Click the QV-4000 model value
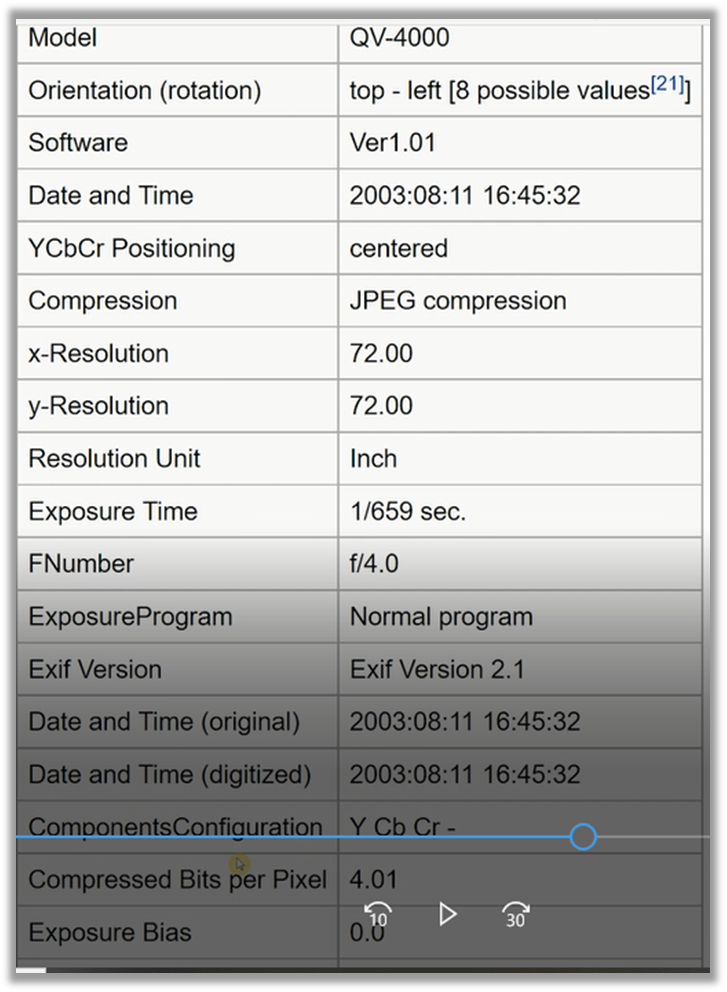This screenshot has width=727, height=992. coord(399,38)
